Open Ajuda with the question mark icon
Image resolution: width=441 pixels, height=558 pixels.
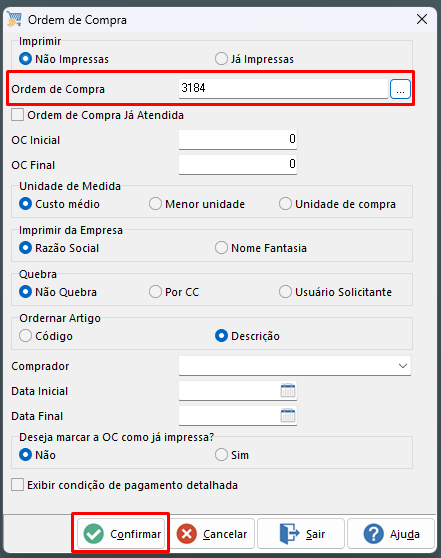(x=391, y=533)
